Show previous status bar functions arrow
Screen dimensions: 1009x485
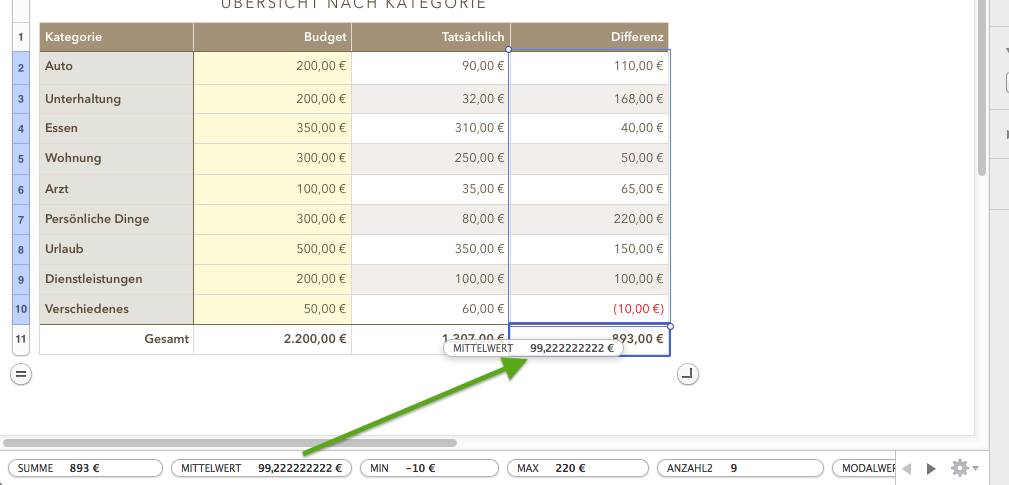pyautogui.click(x=907, y=468)
